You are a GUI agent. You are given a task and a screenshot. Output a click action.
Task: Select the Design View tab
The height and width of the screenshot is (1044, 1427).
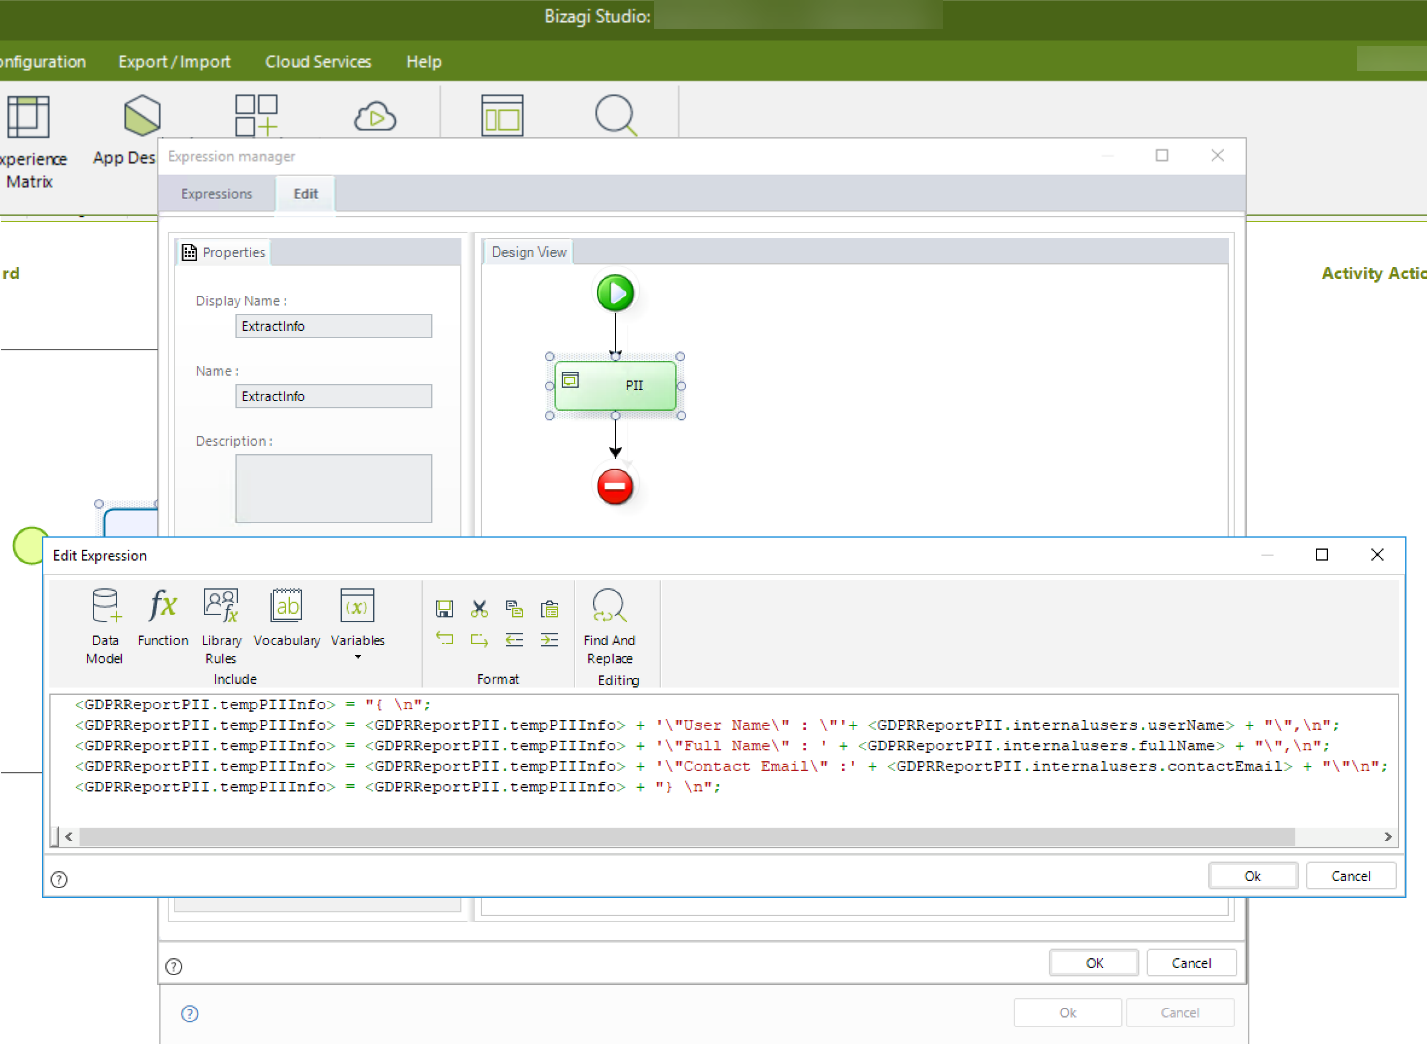click(x=529, y=252)
